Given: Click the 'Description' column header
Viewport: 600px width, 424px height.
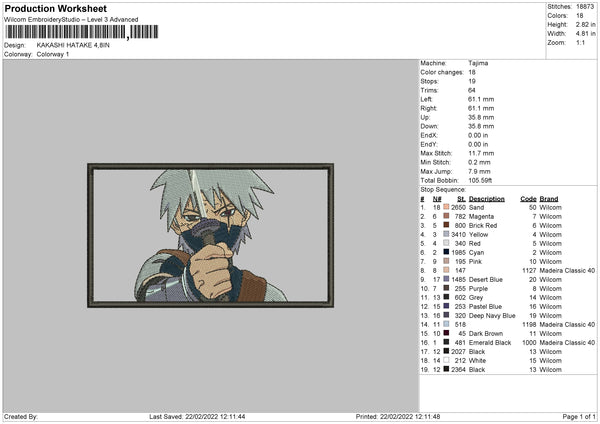Looking at the screenshot, I should point(487,199).
